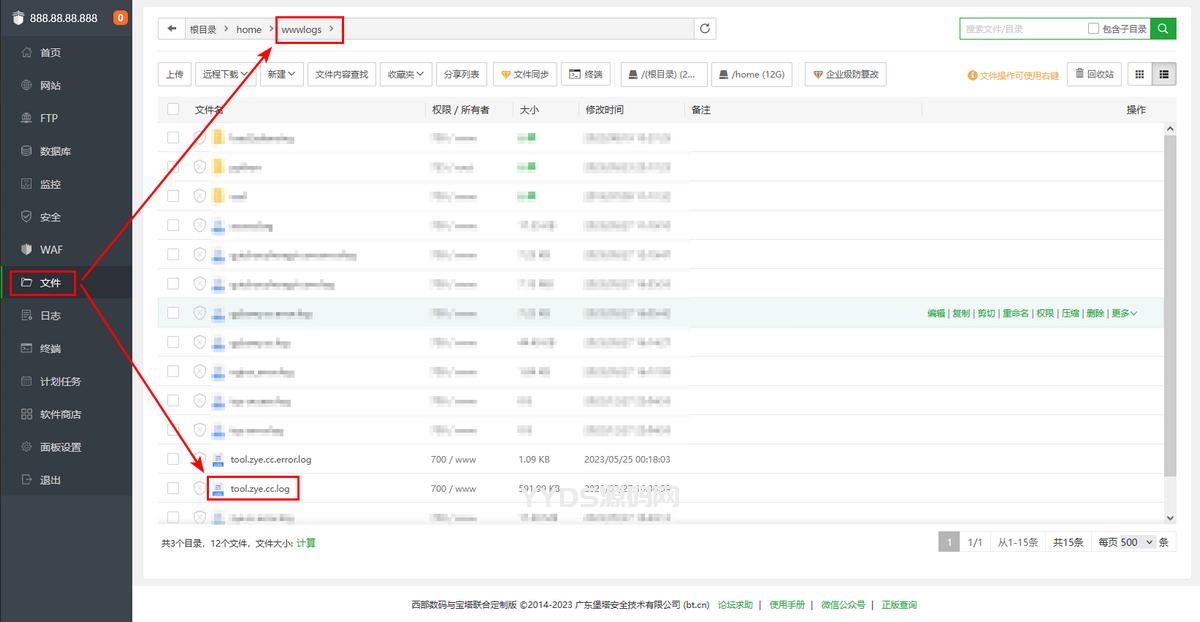This screenshot has height=622, width=1200.
Task: Open the recycle bin (回收站)
Action: tap(1094, 74)
